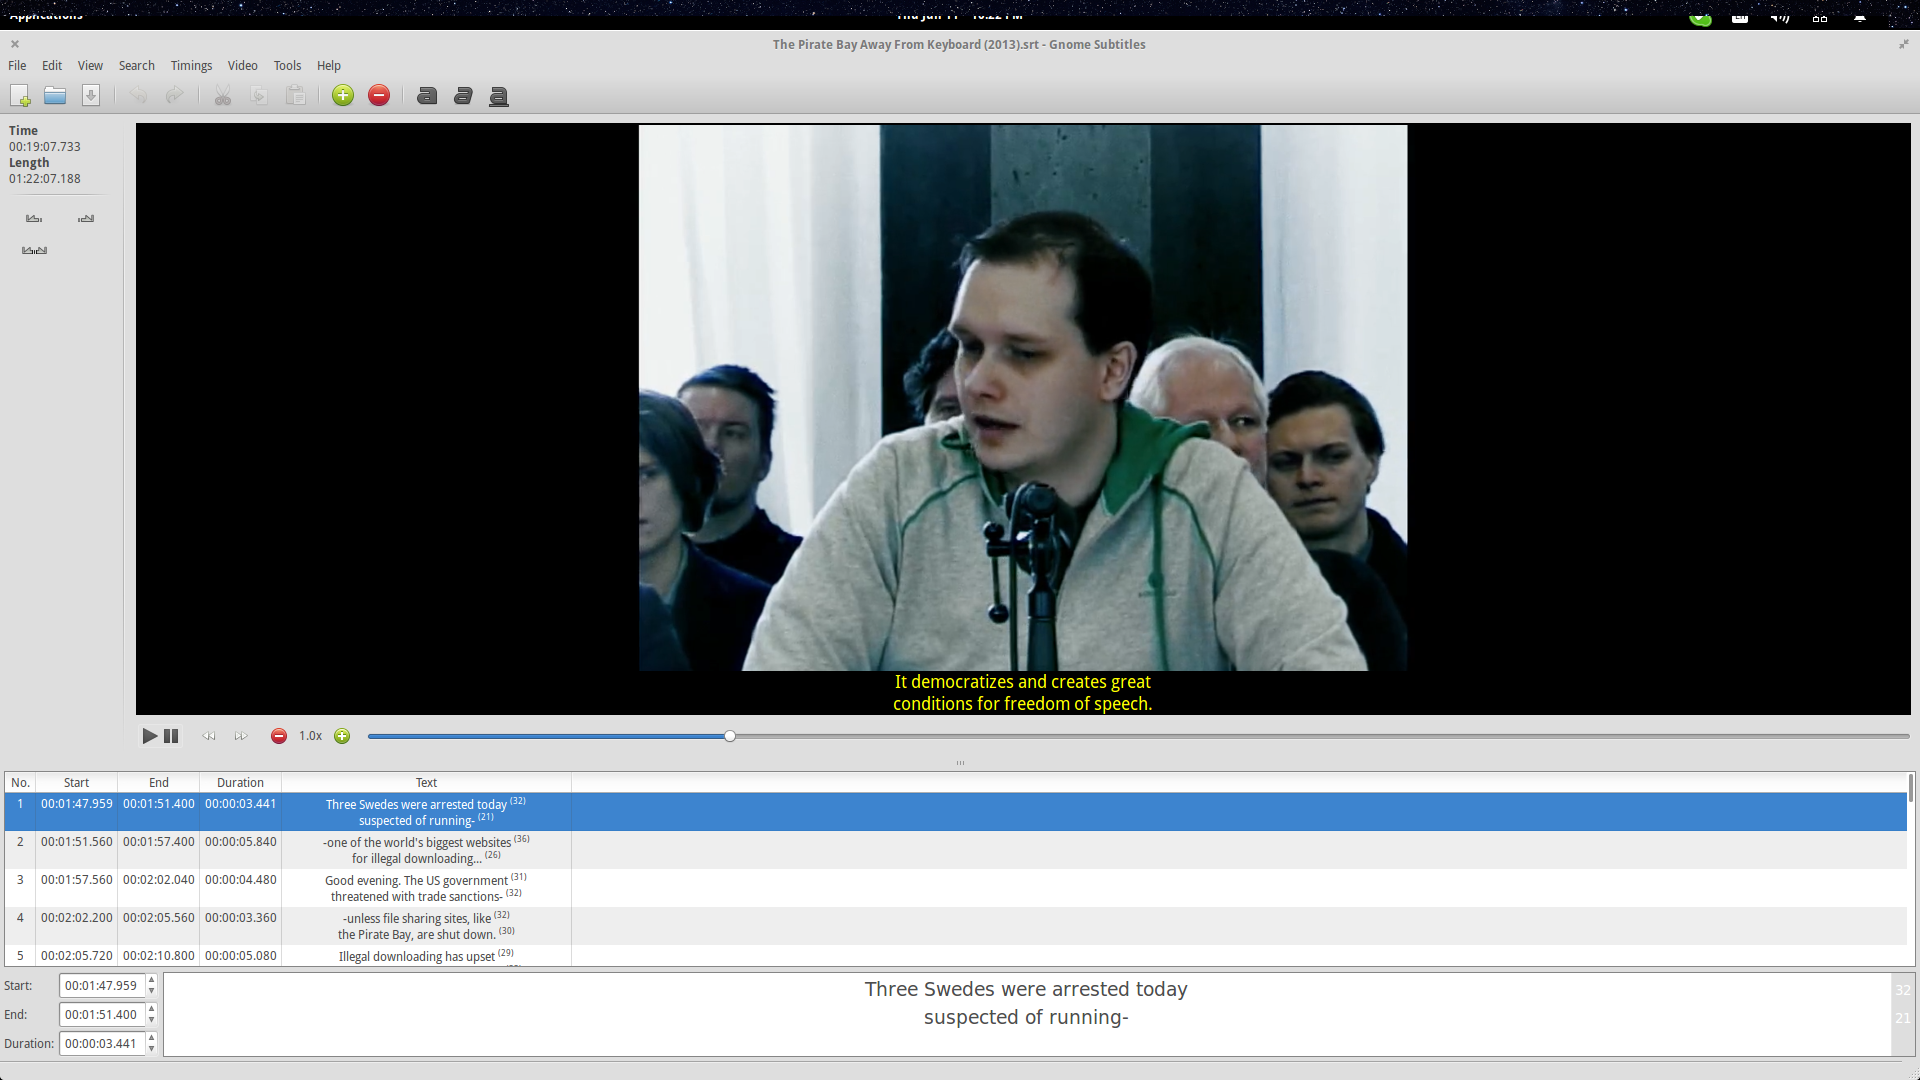The image size is (1920, 1080).
Task: Decrement the End time spinner down
Action: coord(152,1021)
